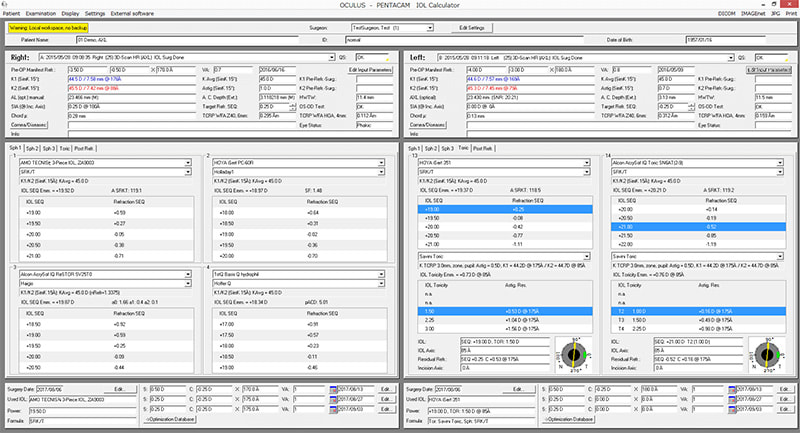
Task: Switch to Toric tab in Right panel
Action: point(64,148)
